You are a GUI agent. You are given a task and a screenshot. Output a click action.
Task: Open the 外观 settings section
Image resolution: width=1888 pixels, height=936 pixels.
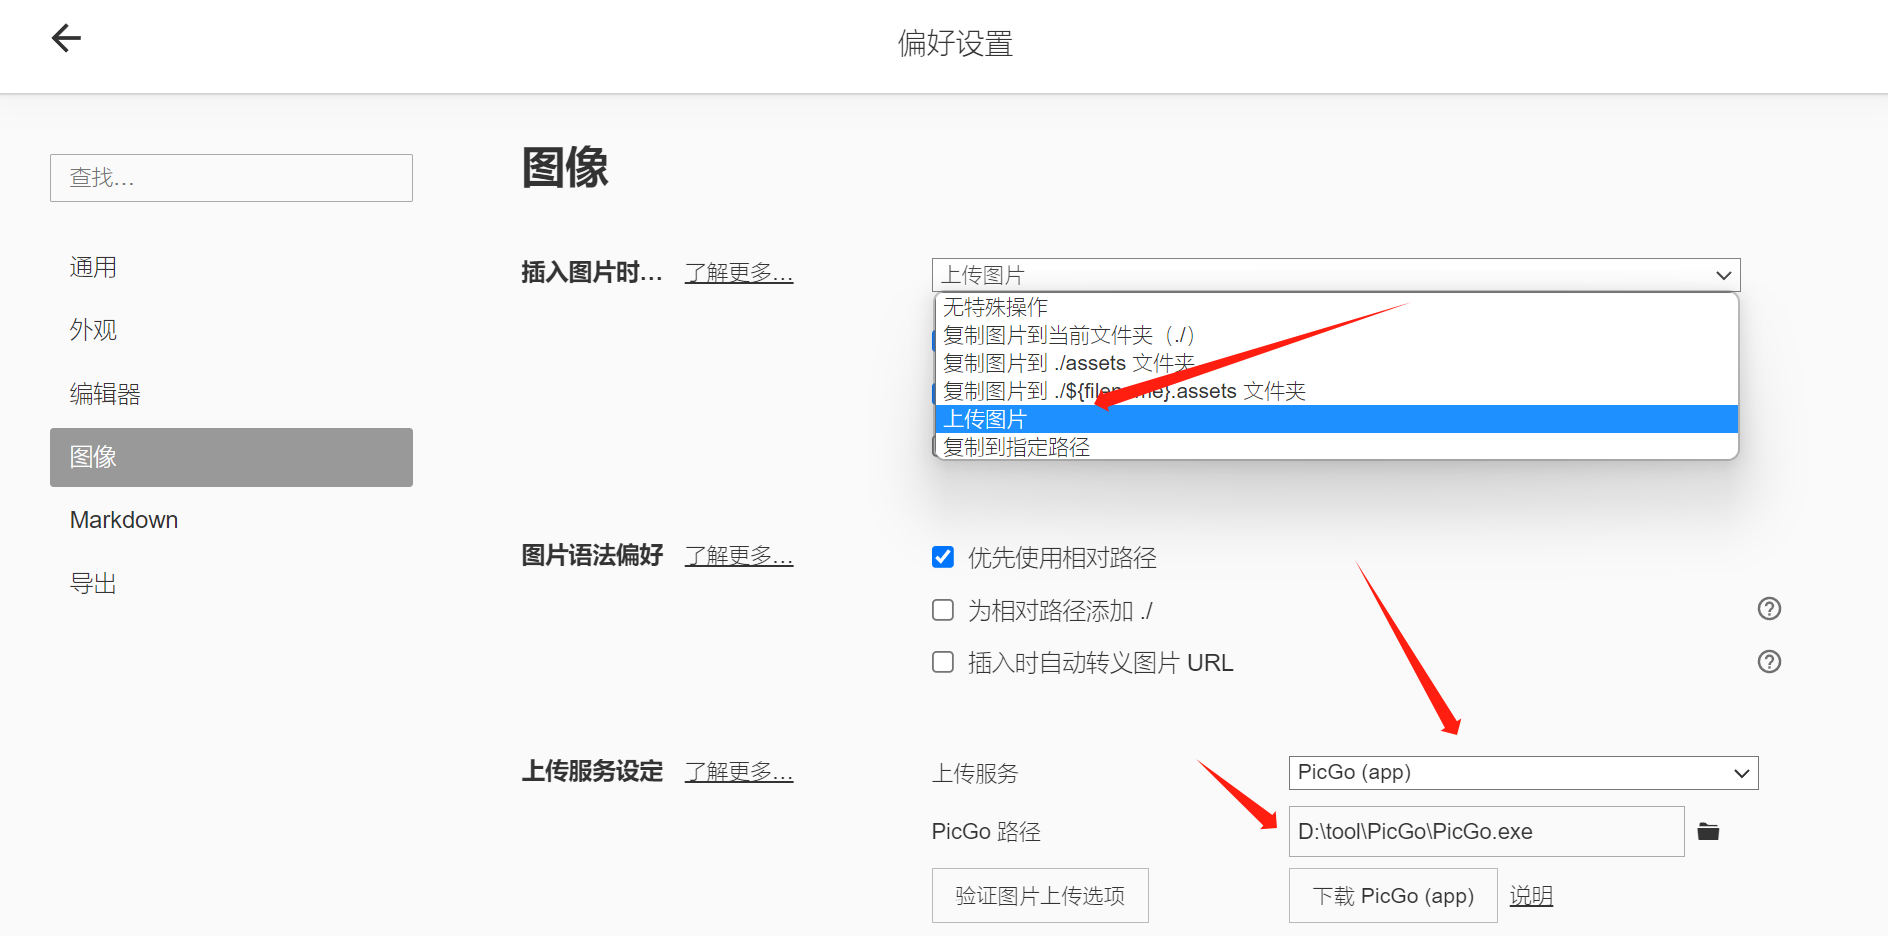231,330
